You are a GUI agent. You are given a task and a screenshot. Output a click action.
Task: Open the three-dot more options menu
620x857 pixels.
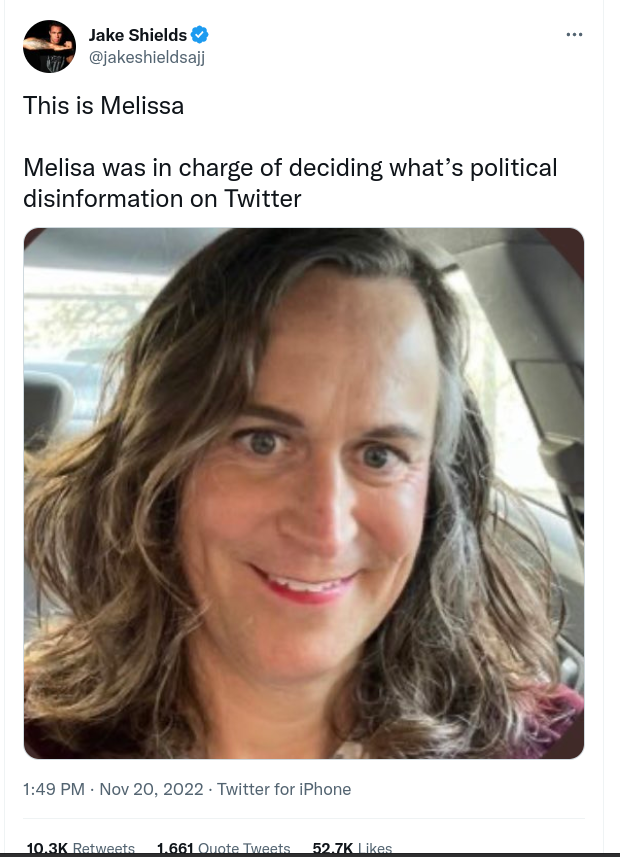click(574, 35)
